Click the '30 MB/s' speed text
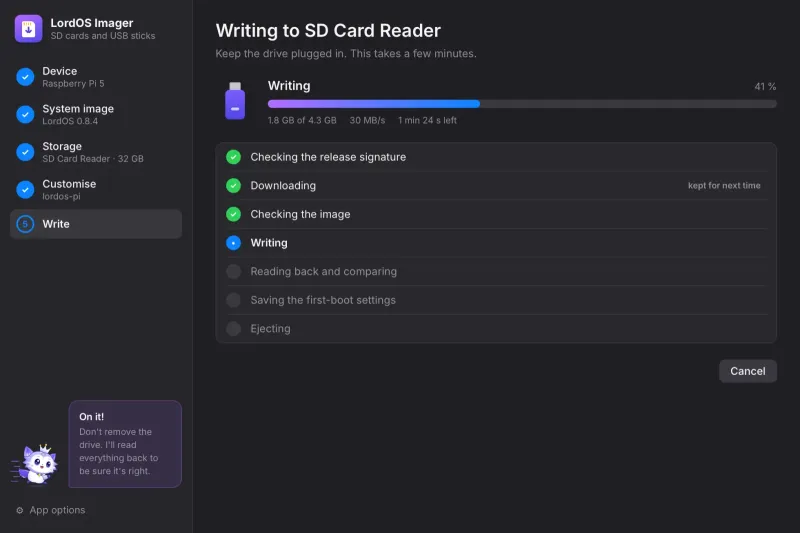 (x=367, y=120)
